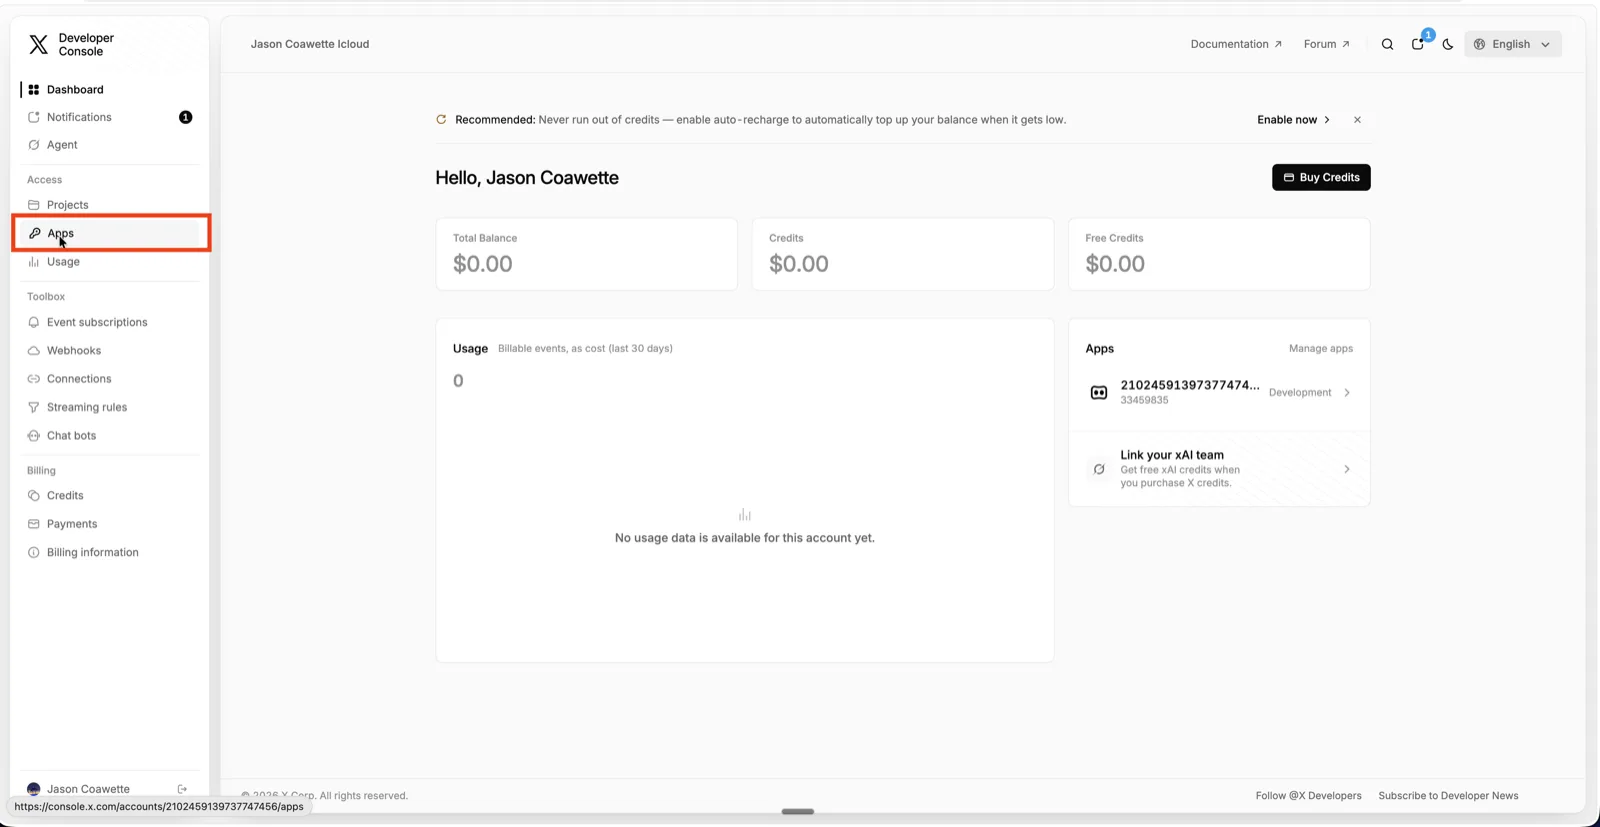Open the search icon in top bar

1387,44
